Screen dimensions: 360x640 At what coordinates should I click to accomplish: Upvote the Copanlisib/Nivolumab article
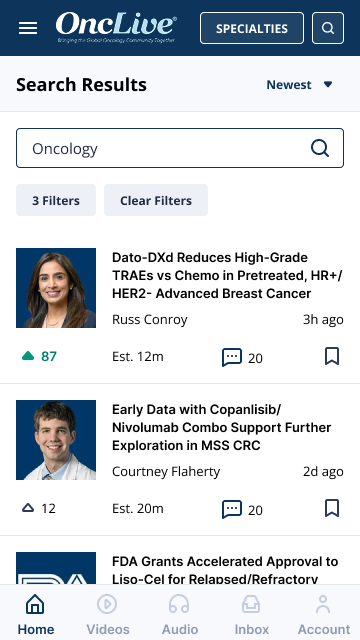pos(28,508)
